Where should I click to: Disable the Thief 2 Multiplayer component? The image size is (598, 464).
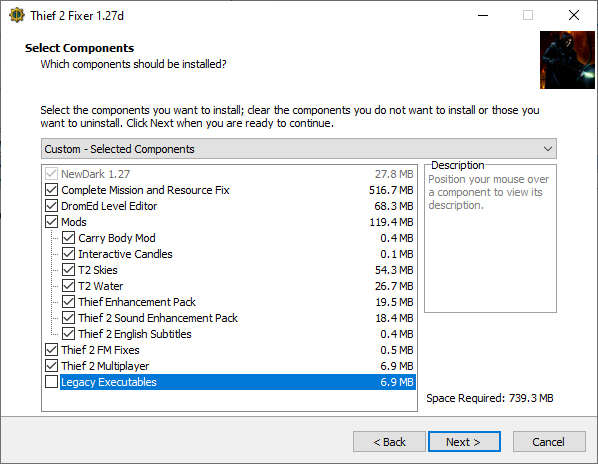tap(51, 366)
